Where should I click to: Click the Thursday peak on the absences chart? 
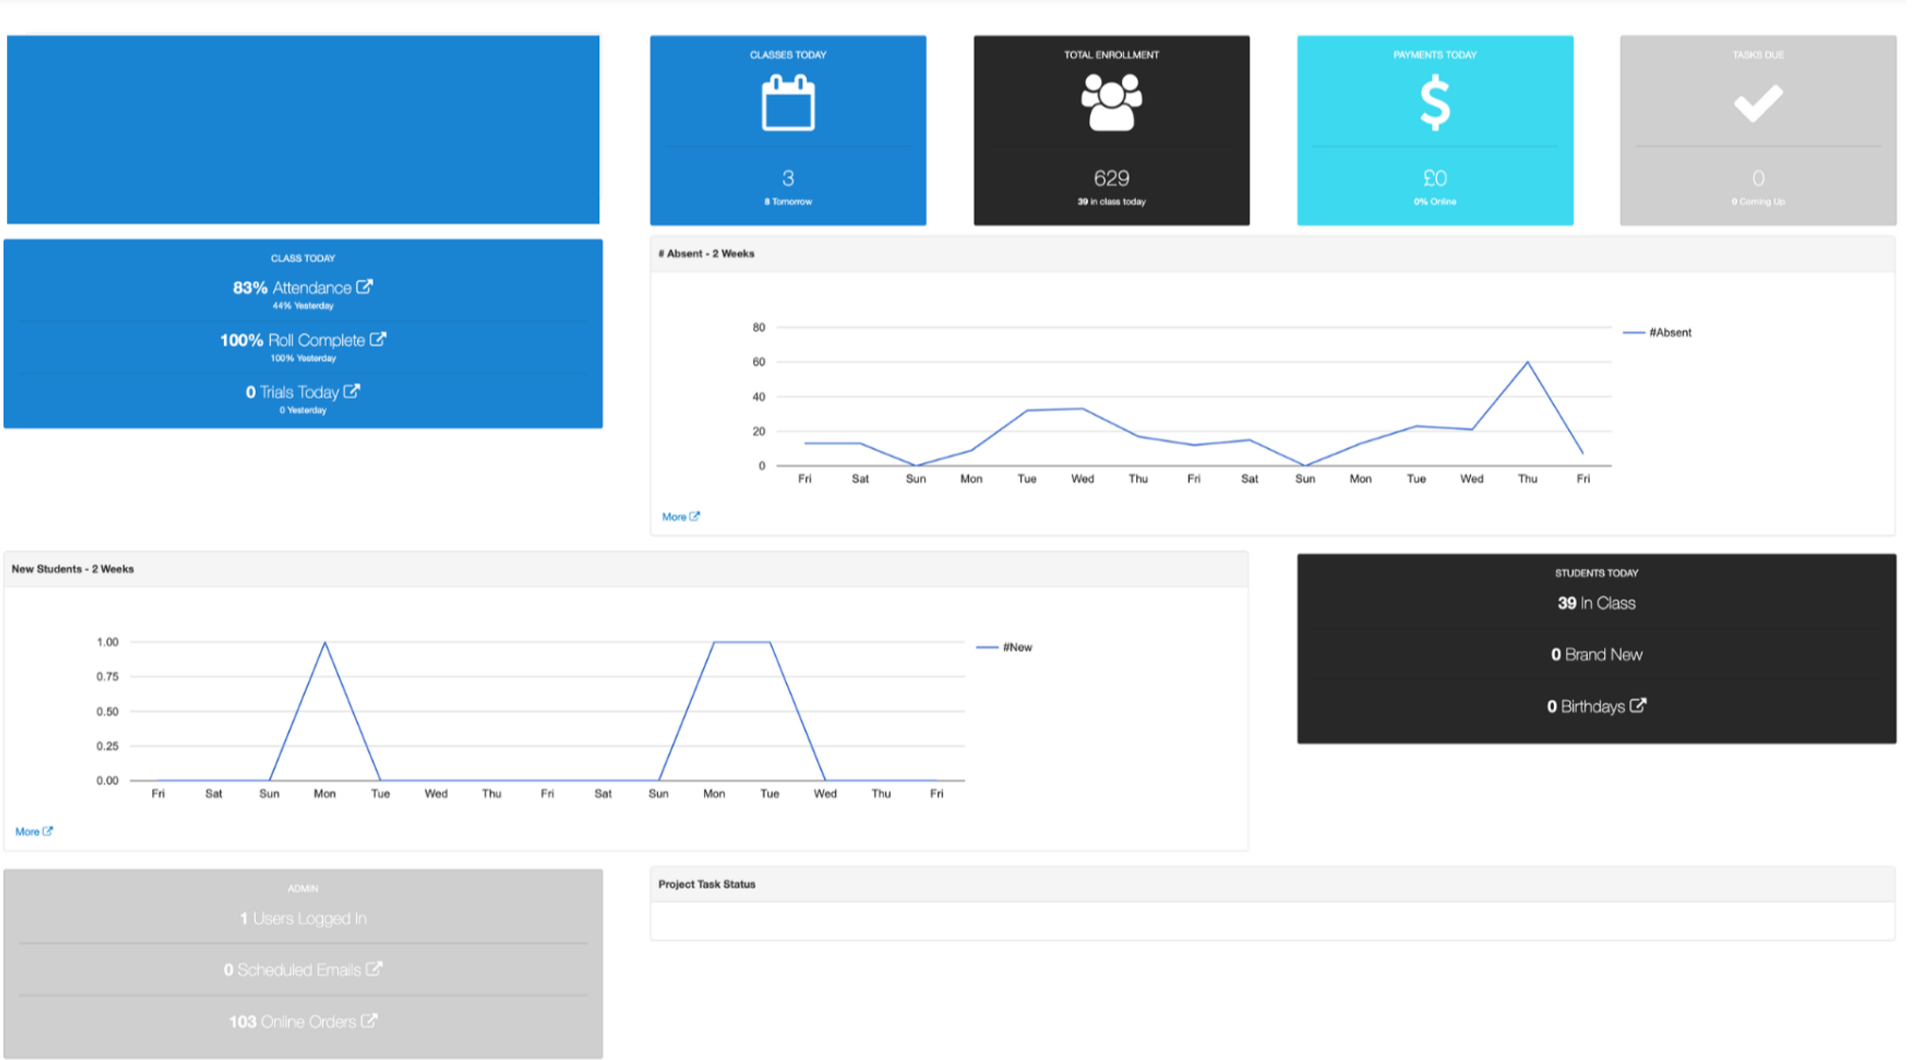(1527, 362)
